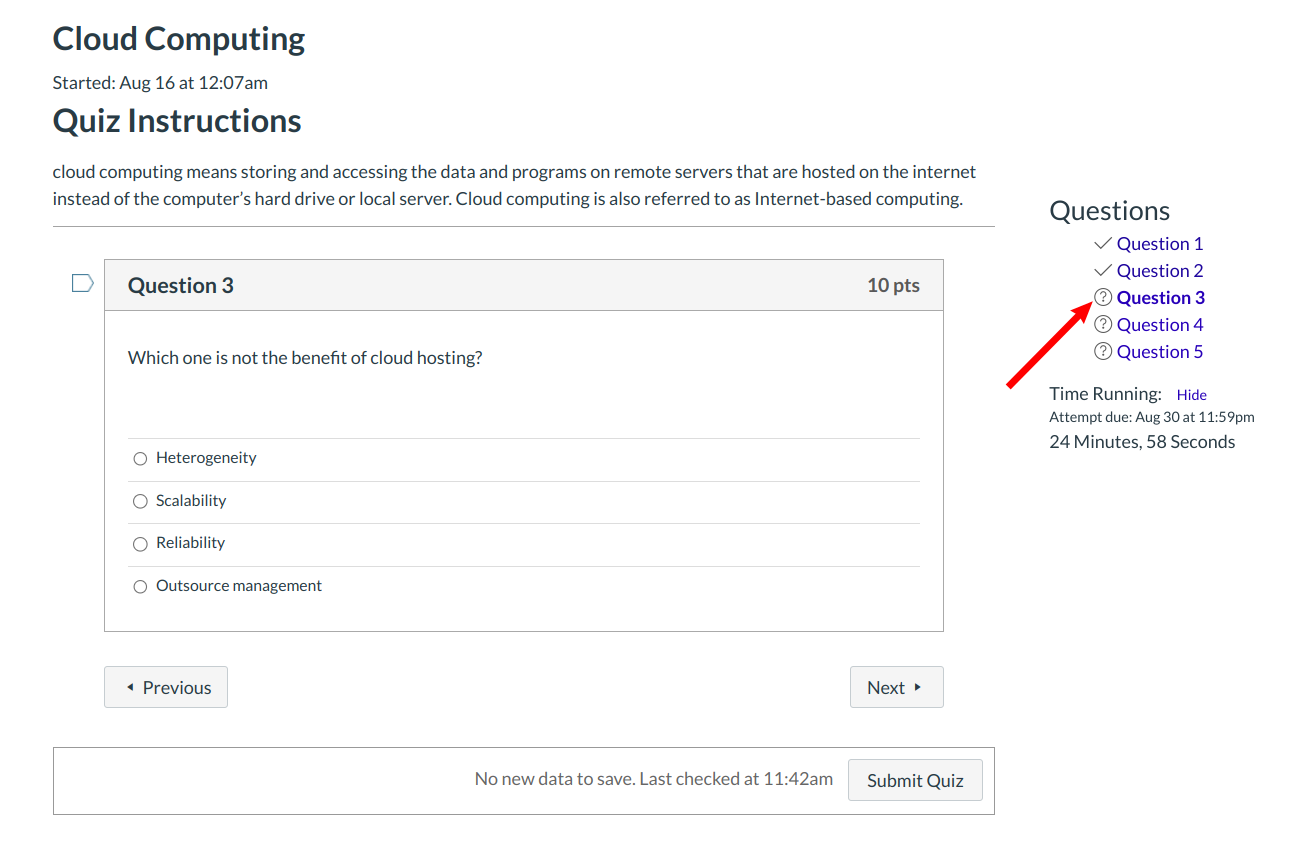The width and height of the screenshot is (1295, 866).
Task: Open Question 2 from the question list
Action: coord(1160,271)
